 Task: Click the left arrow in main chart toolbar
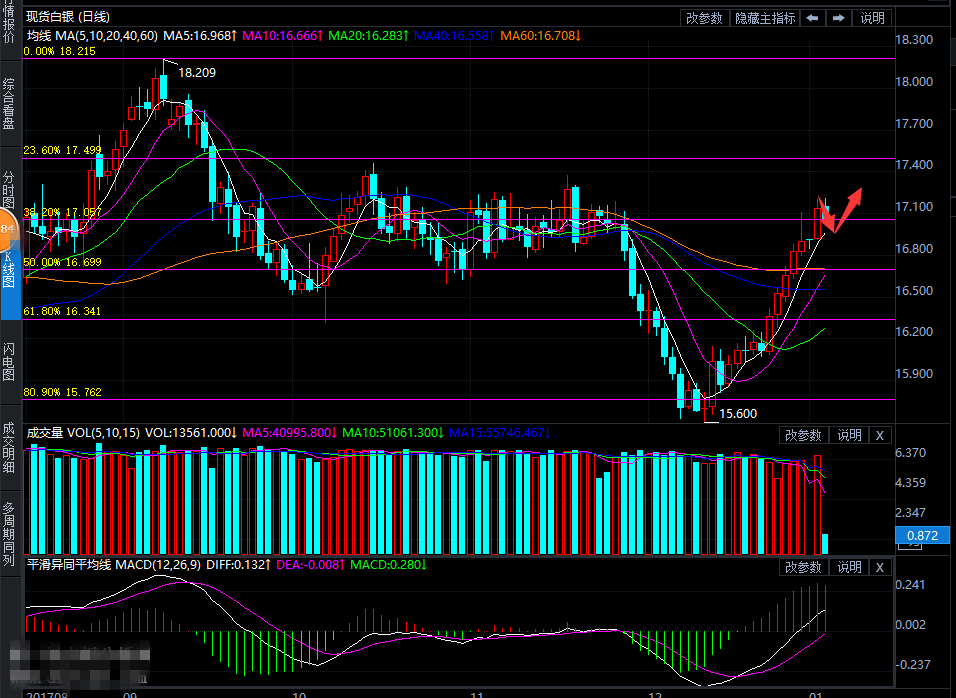[x=813, y=18]
